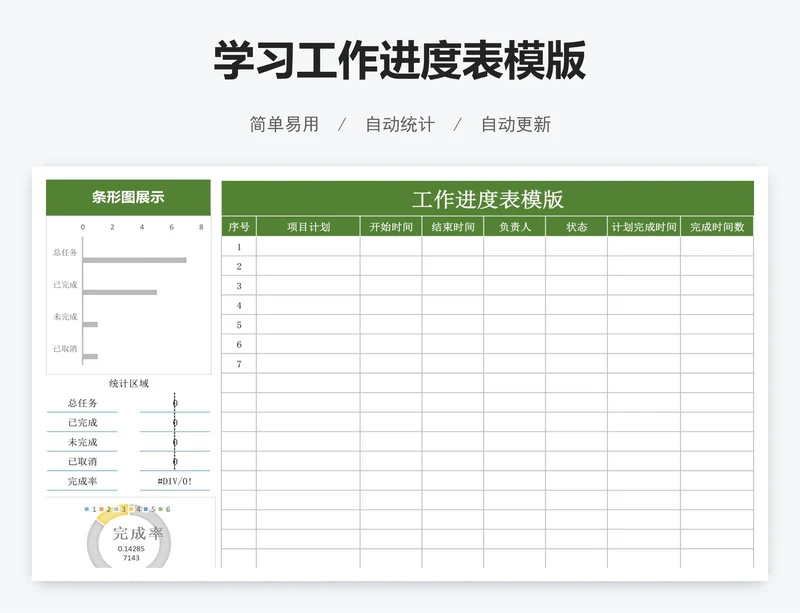Click the green 条形图展示 header
Viewport: 800px width, 613px height.
click(128, 197)
